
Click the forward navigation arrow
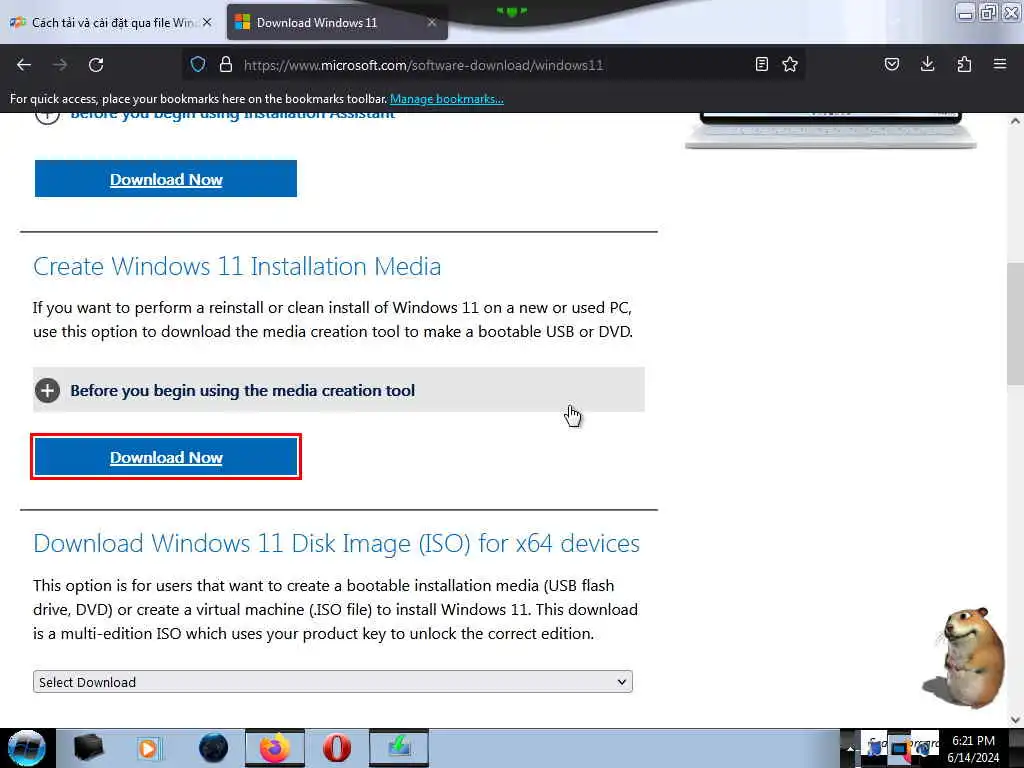pos(60,65)
